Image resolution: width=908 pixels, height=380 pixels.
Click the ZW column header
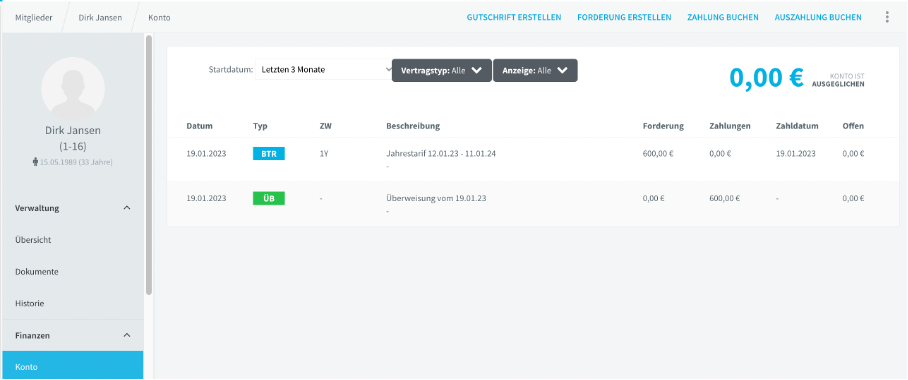pos(325,126)
